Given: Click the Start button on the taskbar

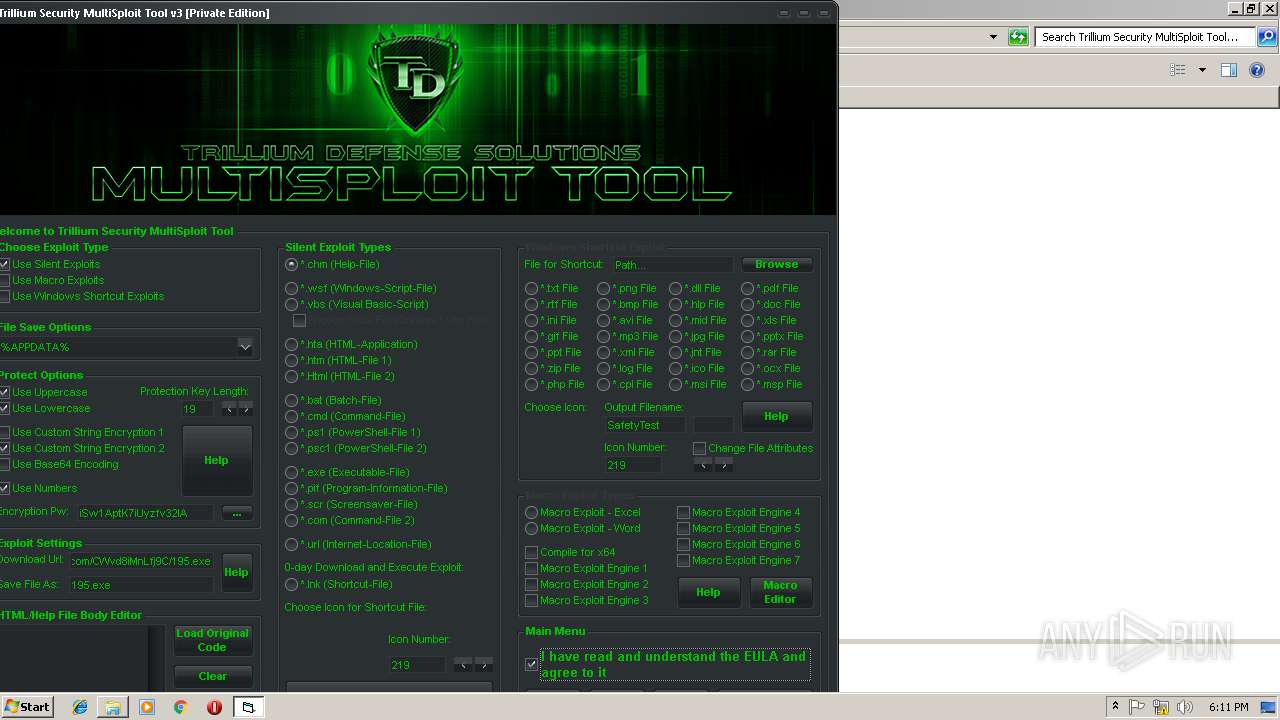Looking at the screenshot, I should [27, 706].
